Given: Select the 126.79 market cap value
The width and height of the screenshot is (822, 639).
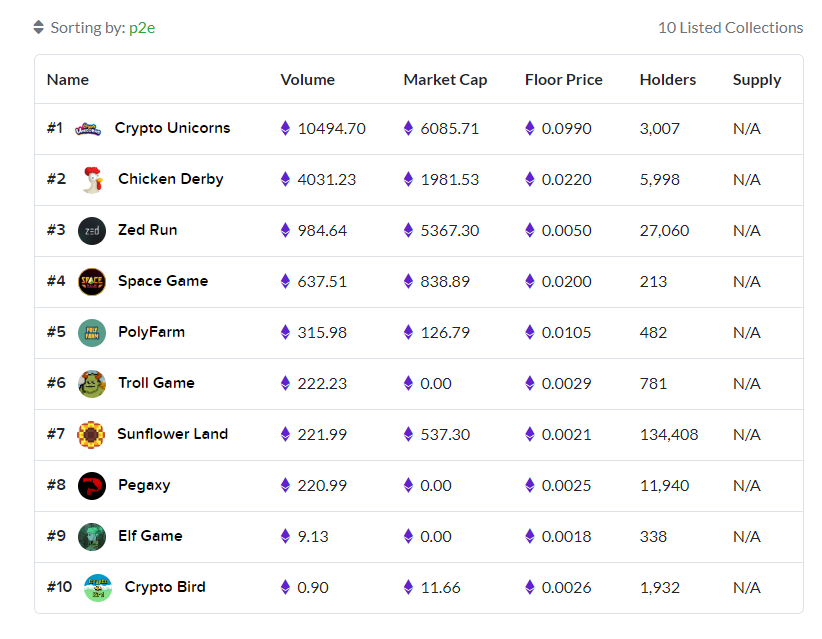Looking at the screenshot, I should tap(445, 332).
